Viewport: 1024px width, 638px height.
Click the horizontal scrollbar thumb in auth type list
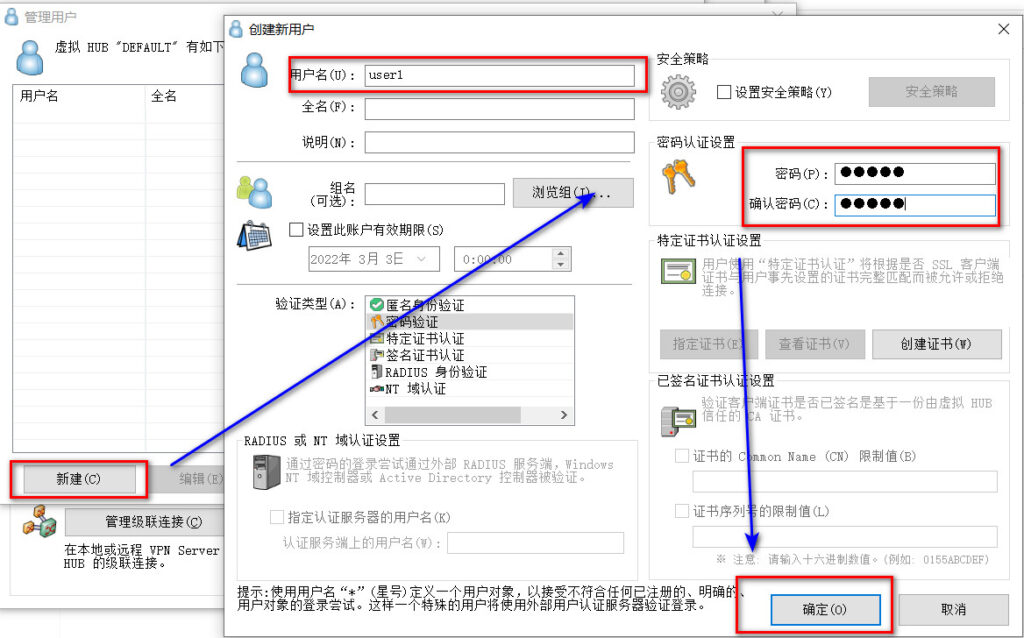pyautogui.click(x=453, y=415)
